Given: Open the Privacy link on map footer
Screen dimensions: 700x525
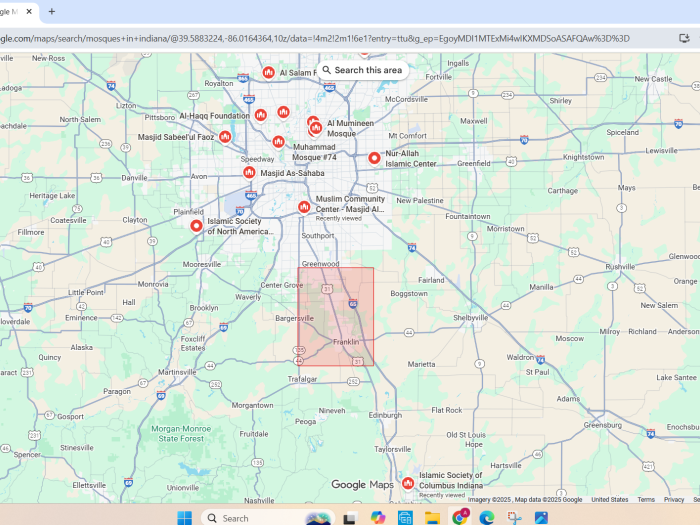Looking at the screenshot, I should point(674,499).
